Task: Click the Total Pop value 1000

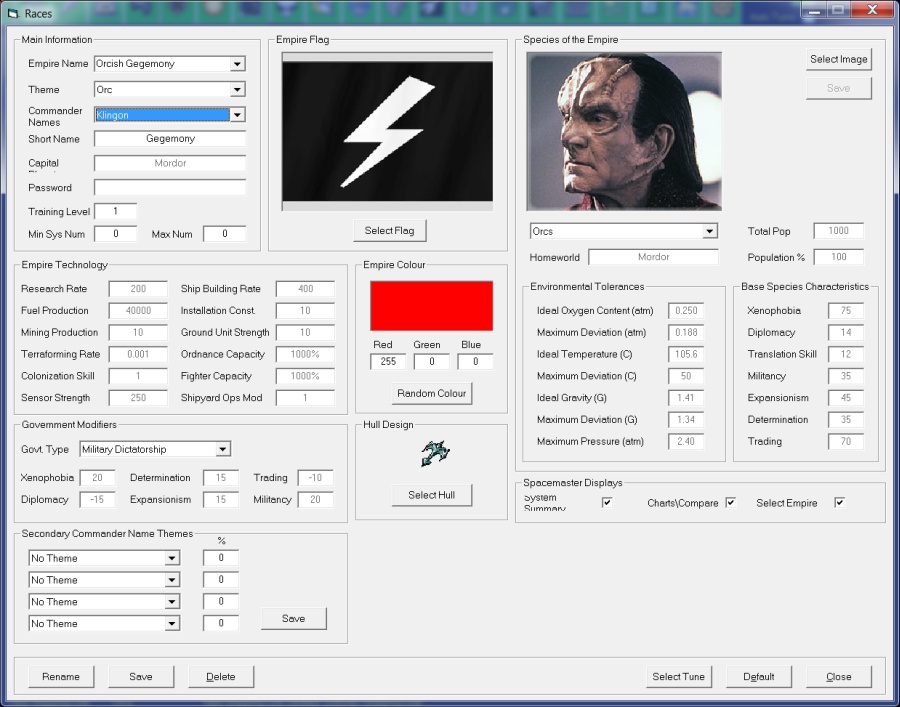Action: (x=839, y=231)
